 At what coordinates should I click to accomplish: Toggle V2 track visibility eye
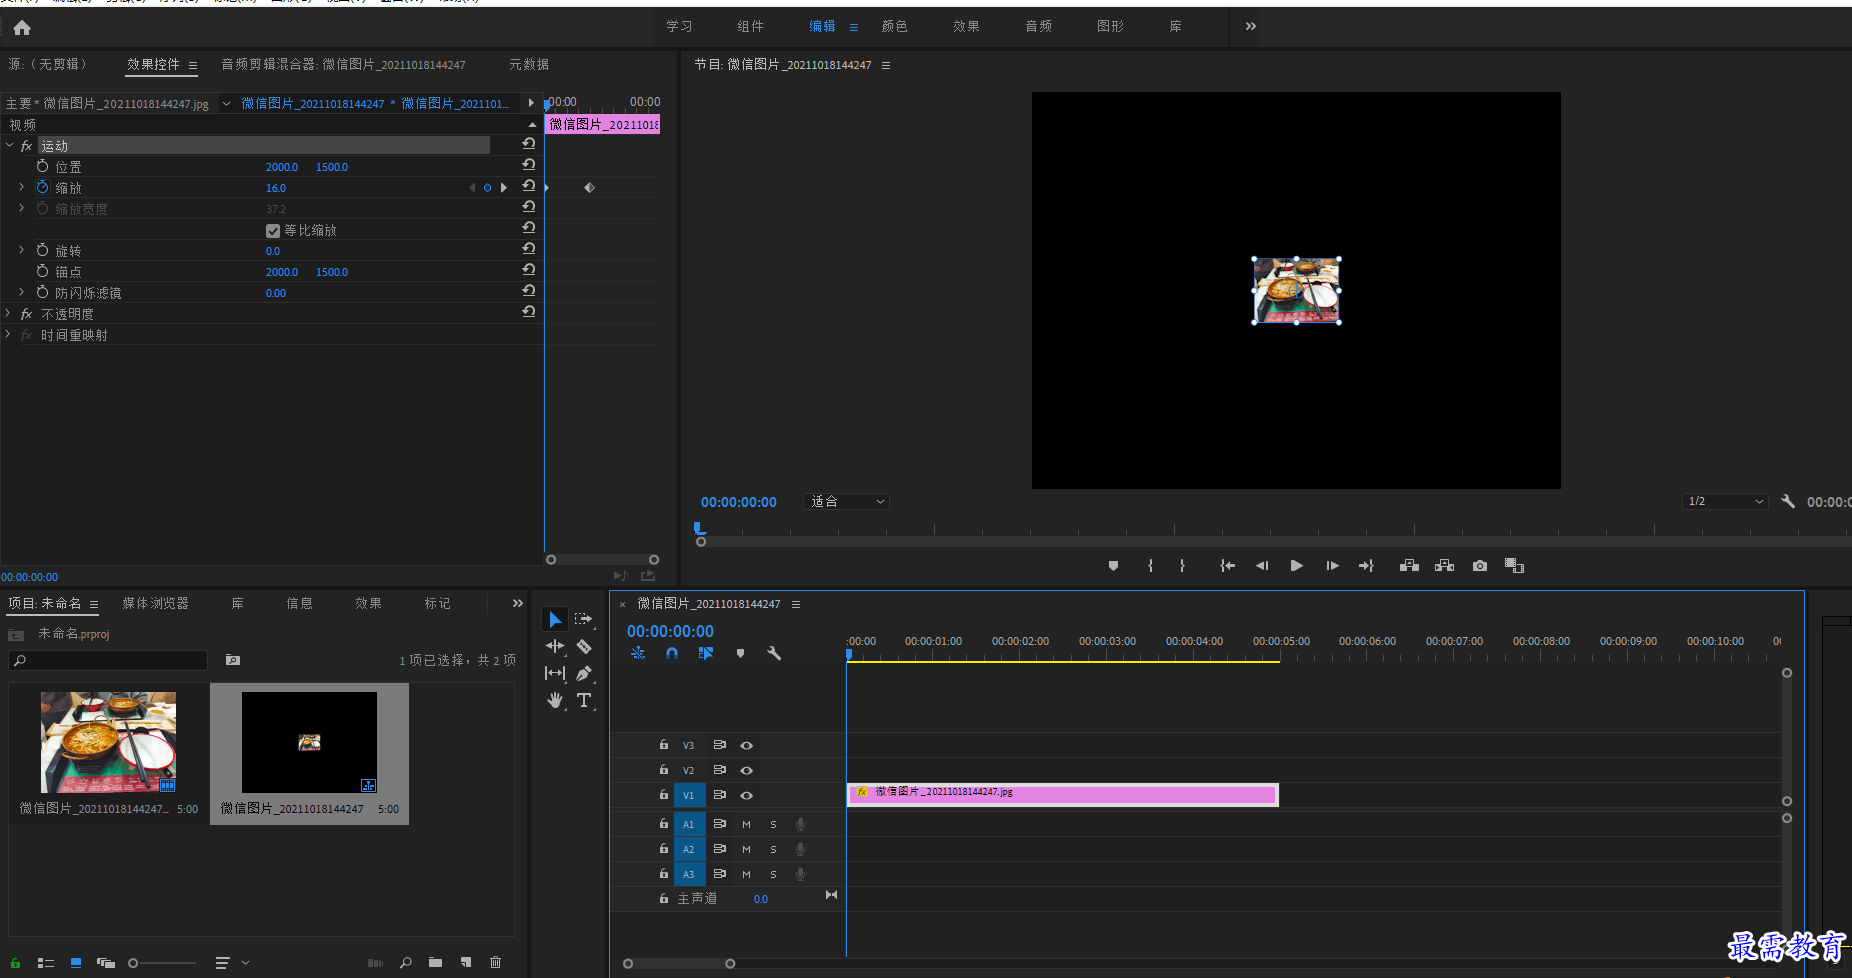point(746,770)
